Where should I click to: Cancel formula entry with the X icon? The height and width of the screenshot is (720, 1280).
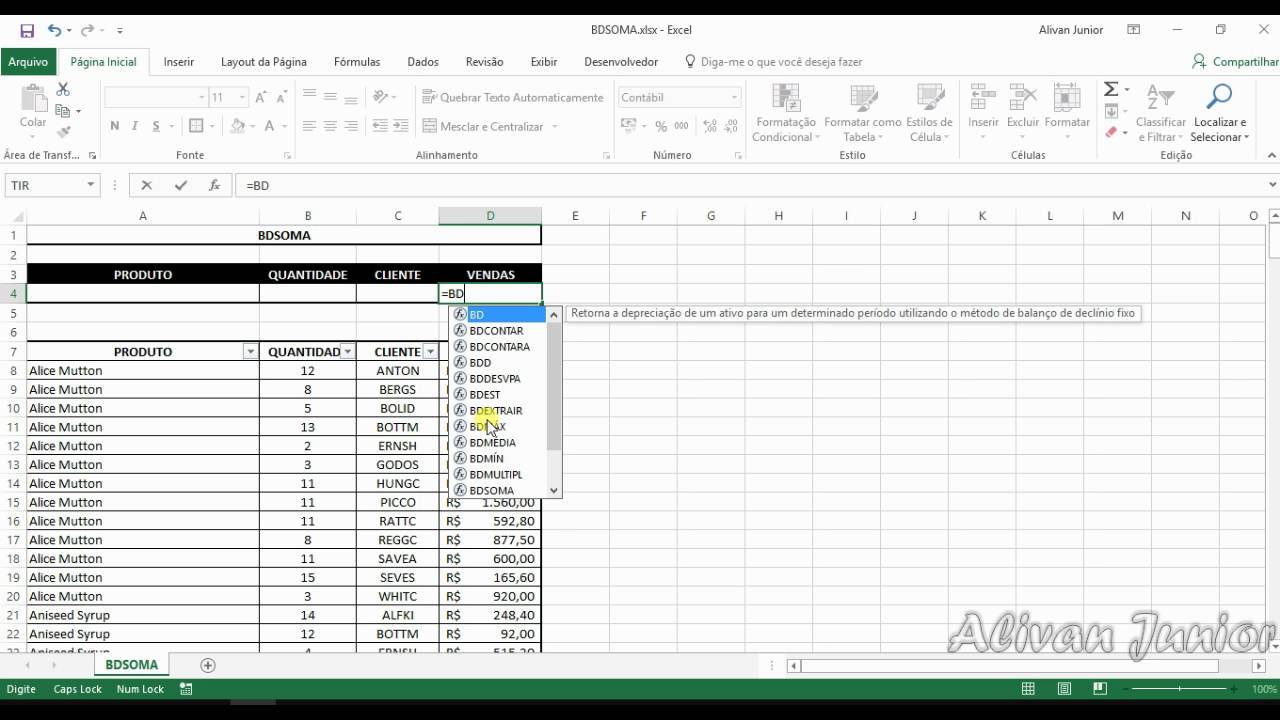pos(147,185)
